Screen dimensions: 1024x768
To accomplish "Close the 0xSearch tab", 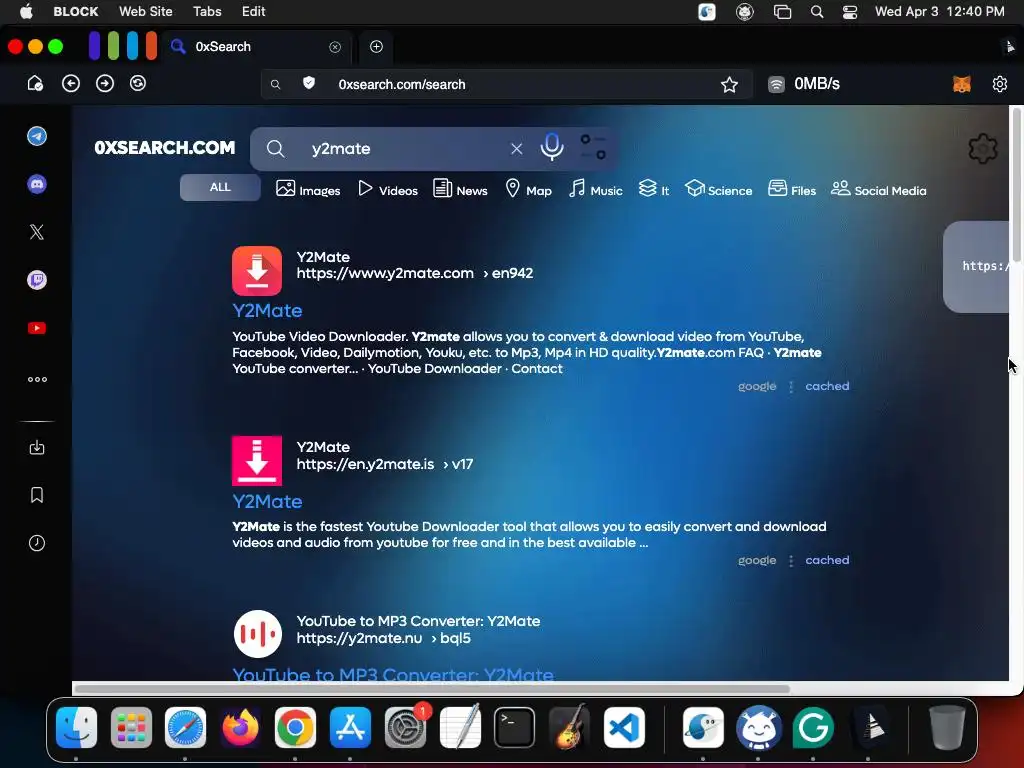I will tap(335, 47).
